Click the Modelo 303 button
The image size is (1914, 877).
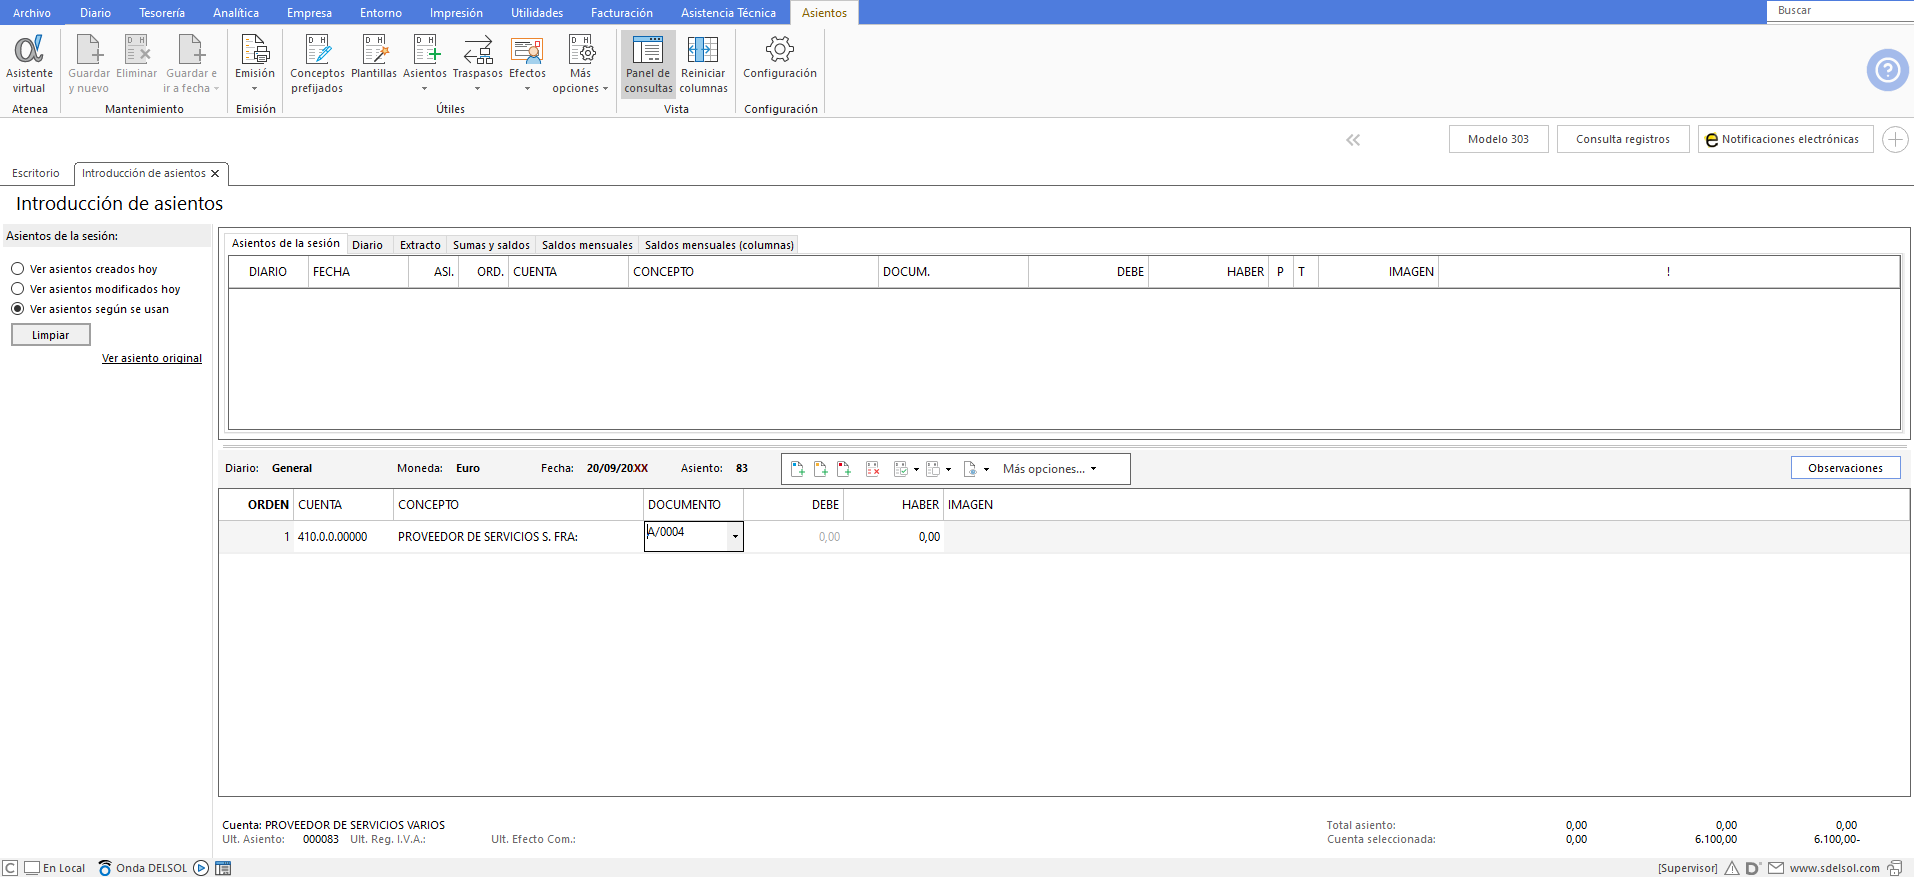(x=1498, y=139)
